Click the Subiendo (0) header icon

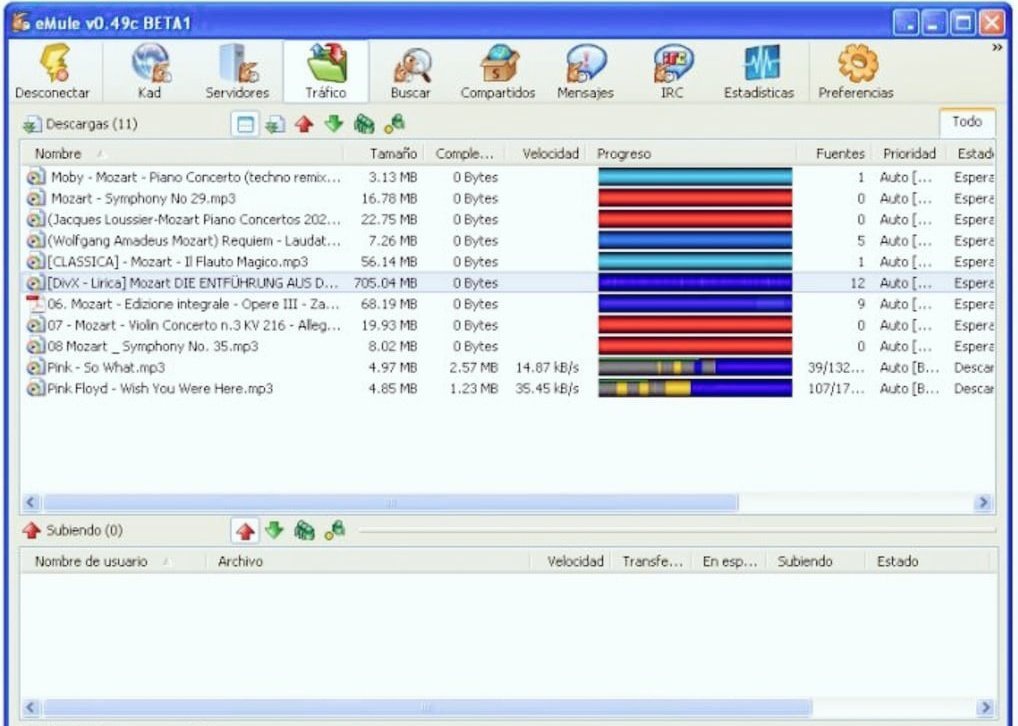click(x=31, y=531)
